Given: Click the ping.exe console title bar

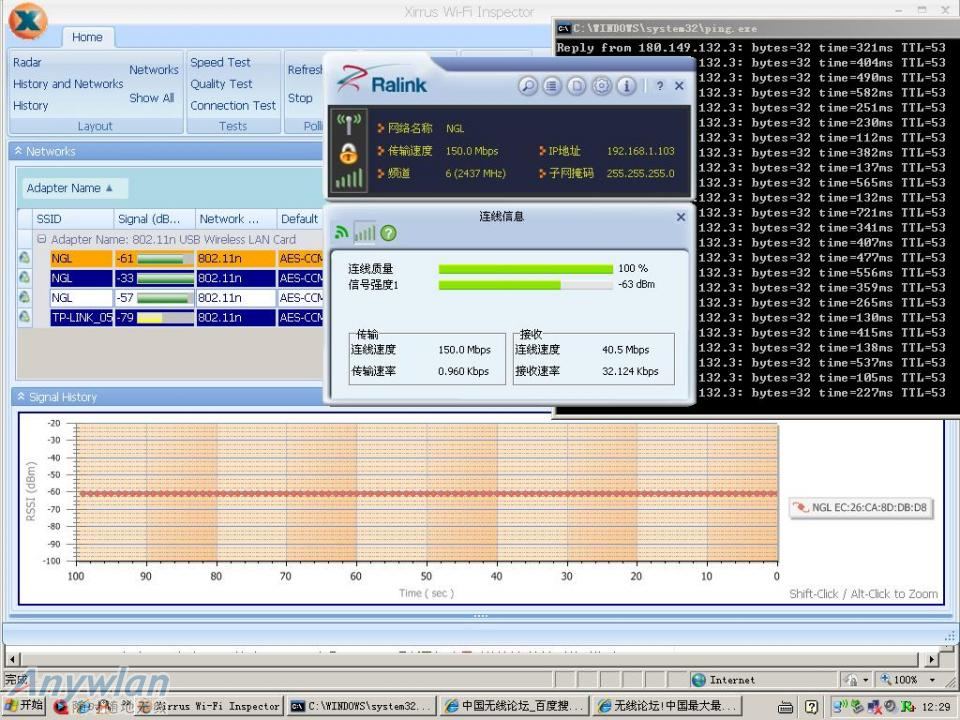Looking at the screenshot, I should 757,28.
